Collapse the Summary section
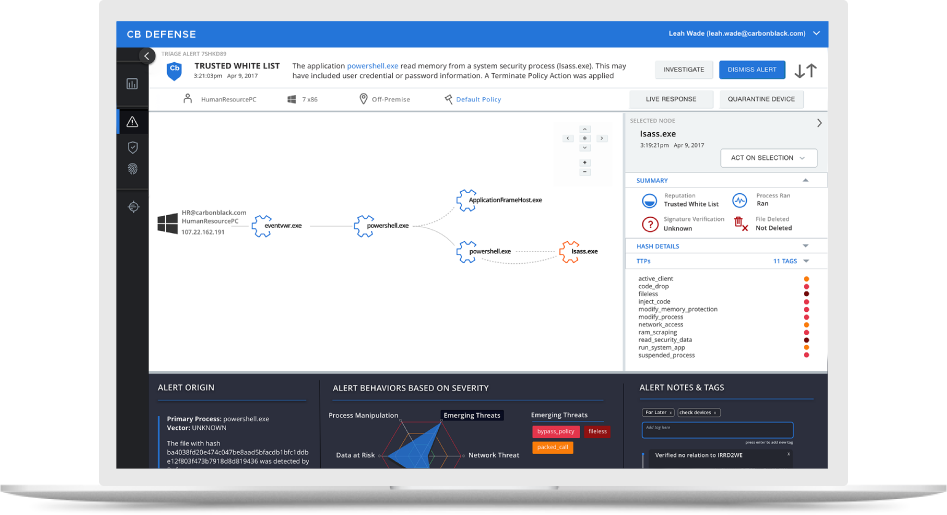947x515 pixels. click(806, 181)
